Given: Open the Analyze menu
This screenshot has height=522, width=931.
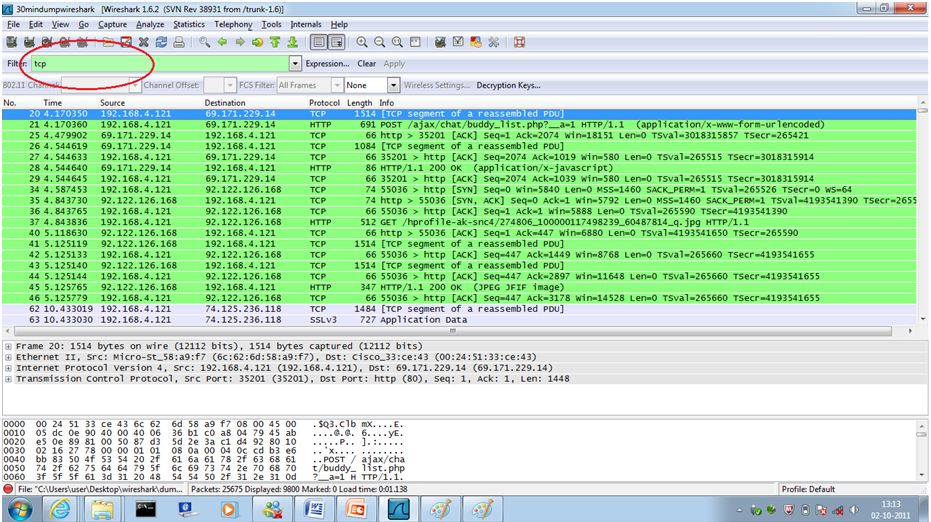Looking at the screenshot, I should [150, 24].
